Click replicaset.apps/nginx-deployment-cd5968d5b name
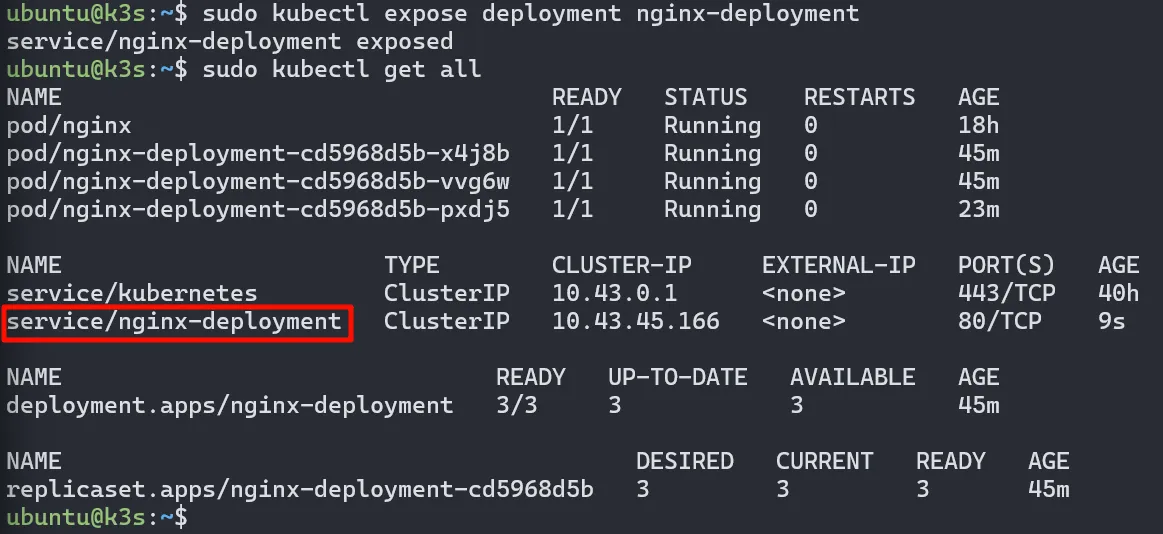 pos(300,490)
